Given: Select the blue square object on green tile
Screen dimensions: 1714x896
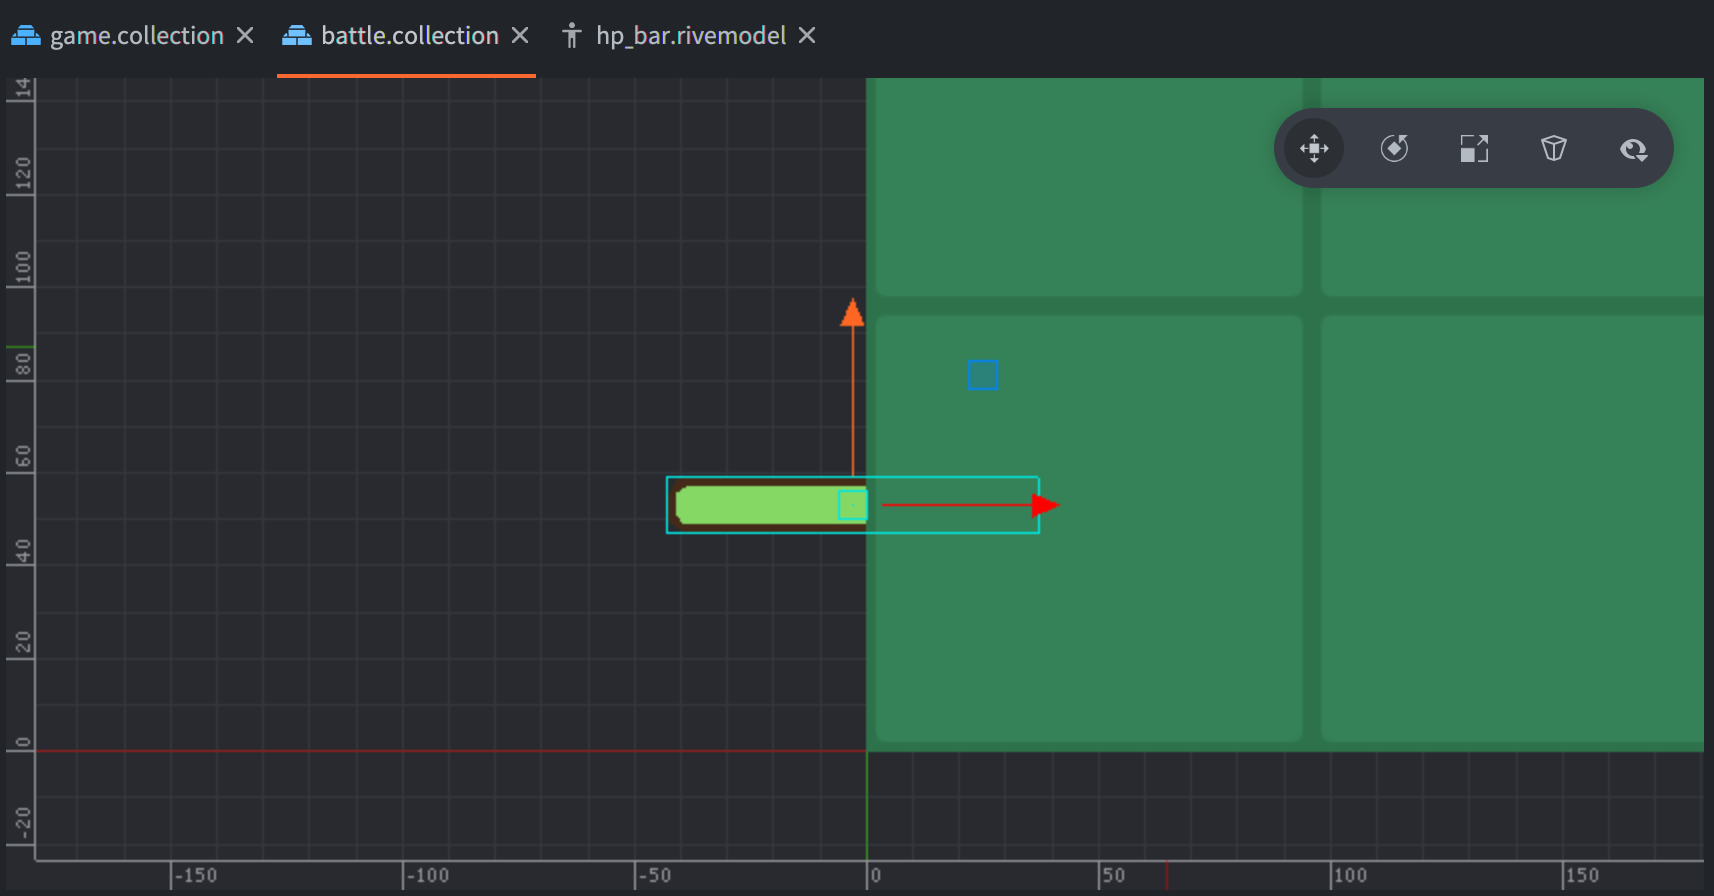Looking at the screenshot, I should click(x=983, y=375).
